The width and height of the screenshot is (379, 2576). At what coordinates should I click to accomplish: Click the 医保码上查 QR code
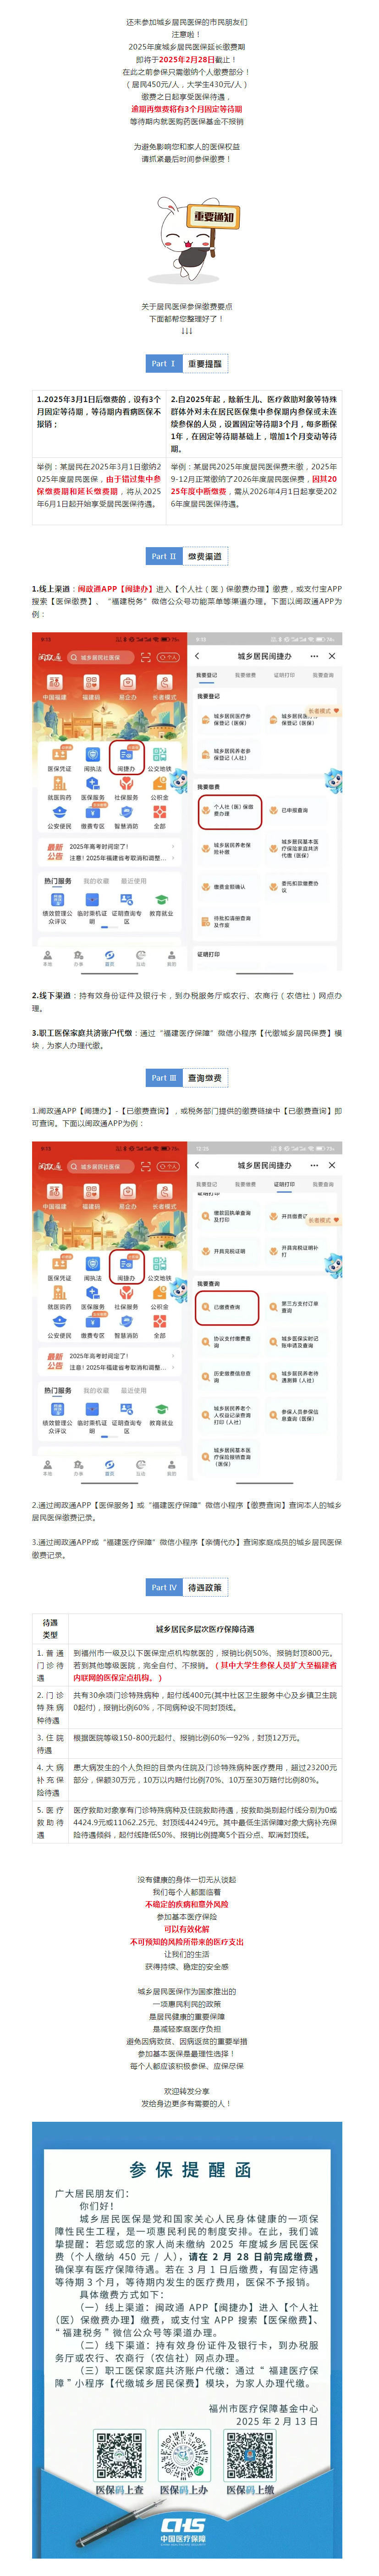[x=120, y=2457]
